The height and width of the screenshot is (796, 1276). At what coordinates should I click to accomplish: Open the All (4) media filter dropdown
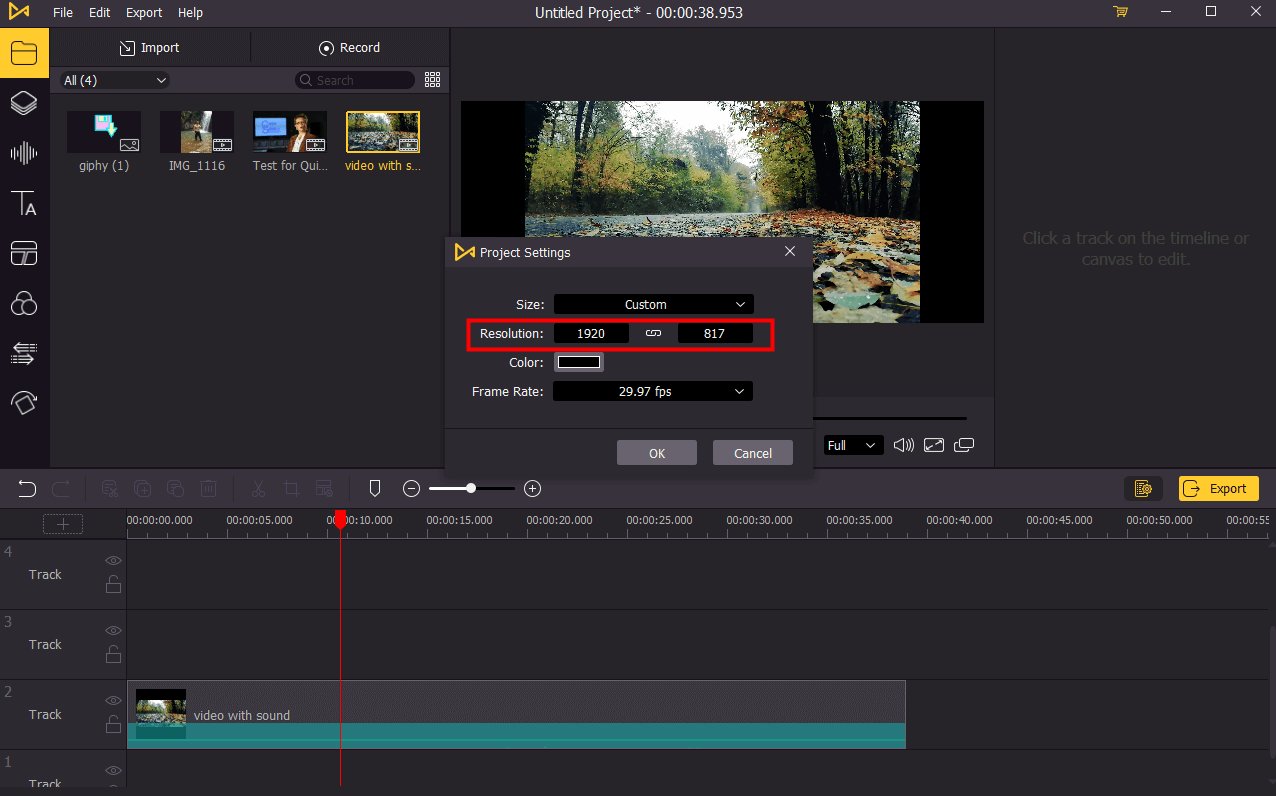[115, 80]
